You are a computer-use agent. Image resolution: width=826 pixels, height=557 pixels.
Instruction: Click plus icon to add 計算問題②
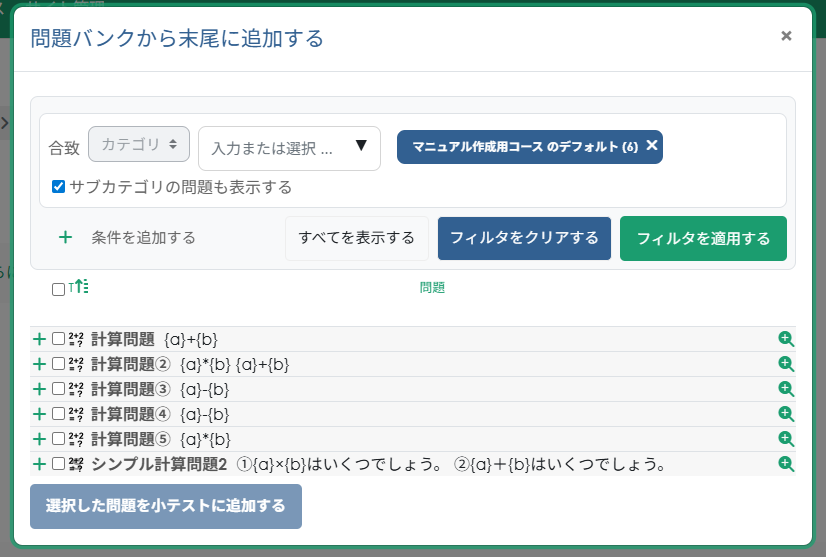[x=39, y=364]
